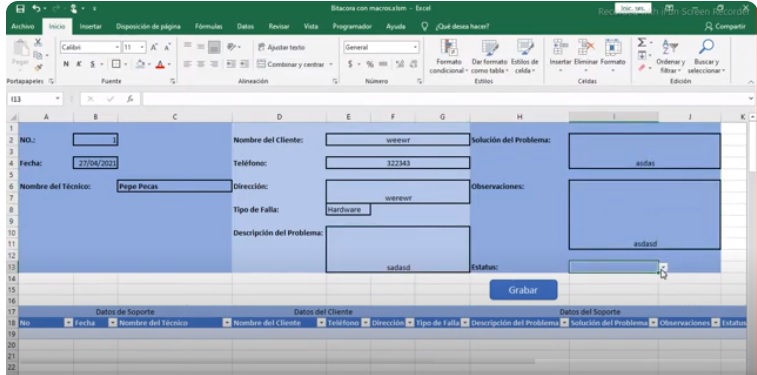Image resolution: width=757 pixels, height=375 pixels.
Task: Open fill color paint bucket
Action: click(x=140, y=64)
